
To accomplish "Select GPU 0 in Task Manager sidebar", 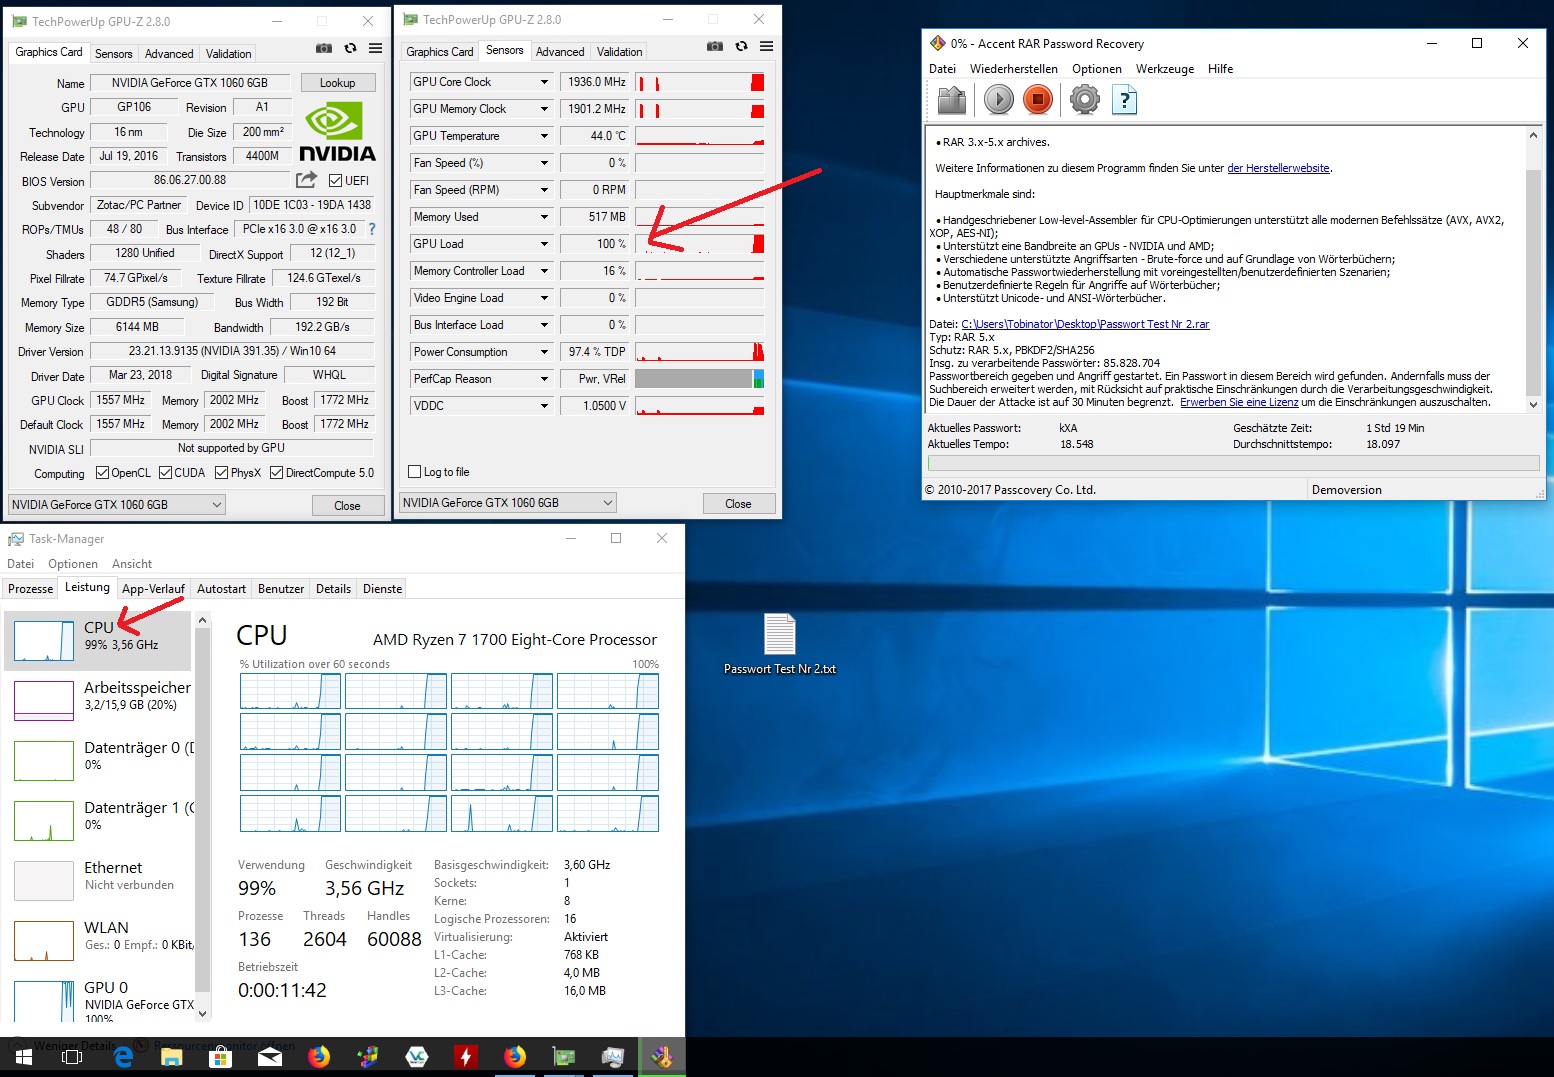I will click(100, 1000).
